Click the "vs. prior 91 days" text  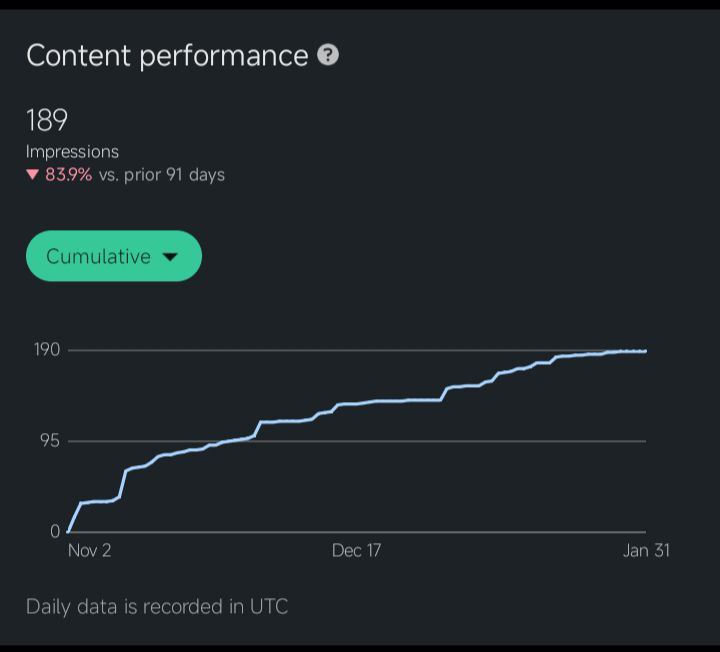(161, 175)
